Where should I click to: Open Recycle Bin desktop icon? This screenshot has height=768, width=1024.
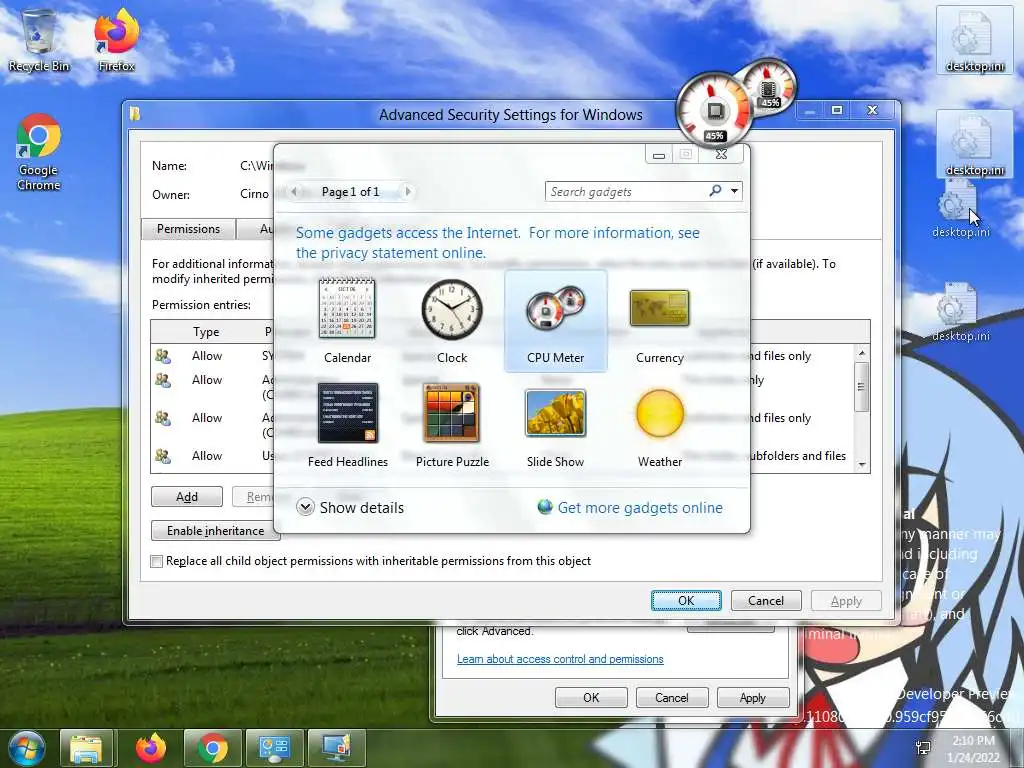[x=39, y=40]
